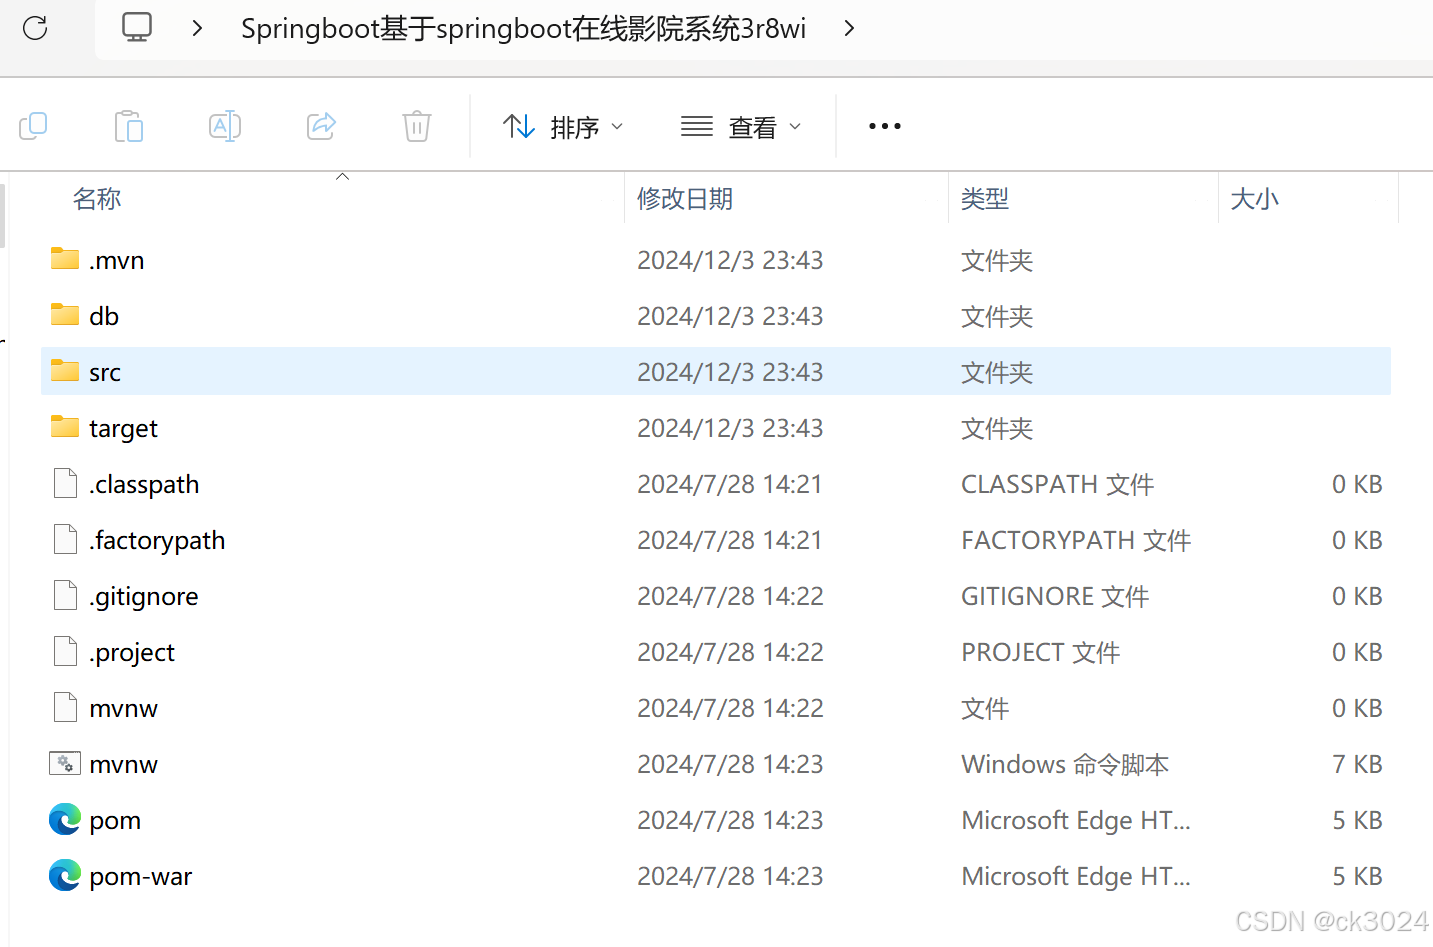Select the .project file name
1433x947 pixels.
[x=132, y=652]
